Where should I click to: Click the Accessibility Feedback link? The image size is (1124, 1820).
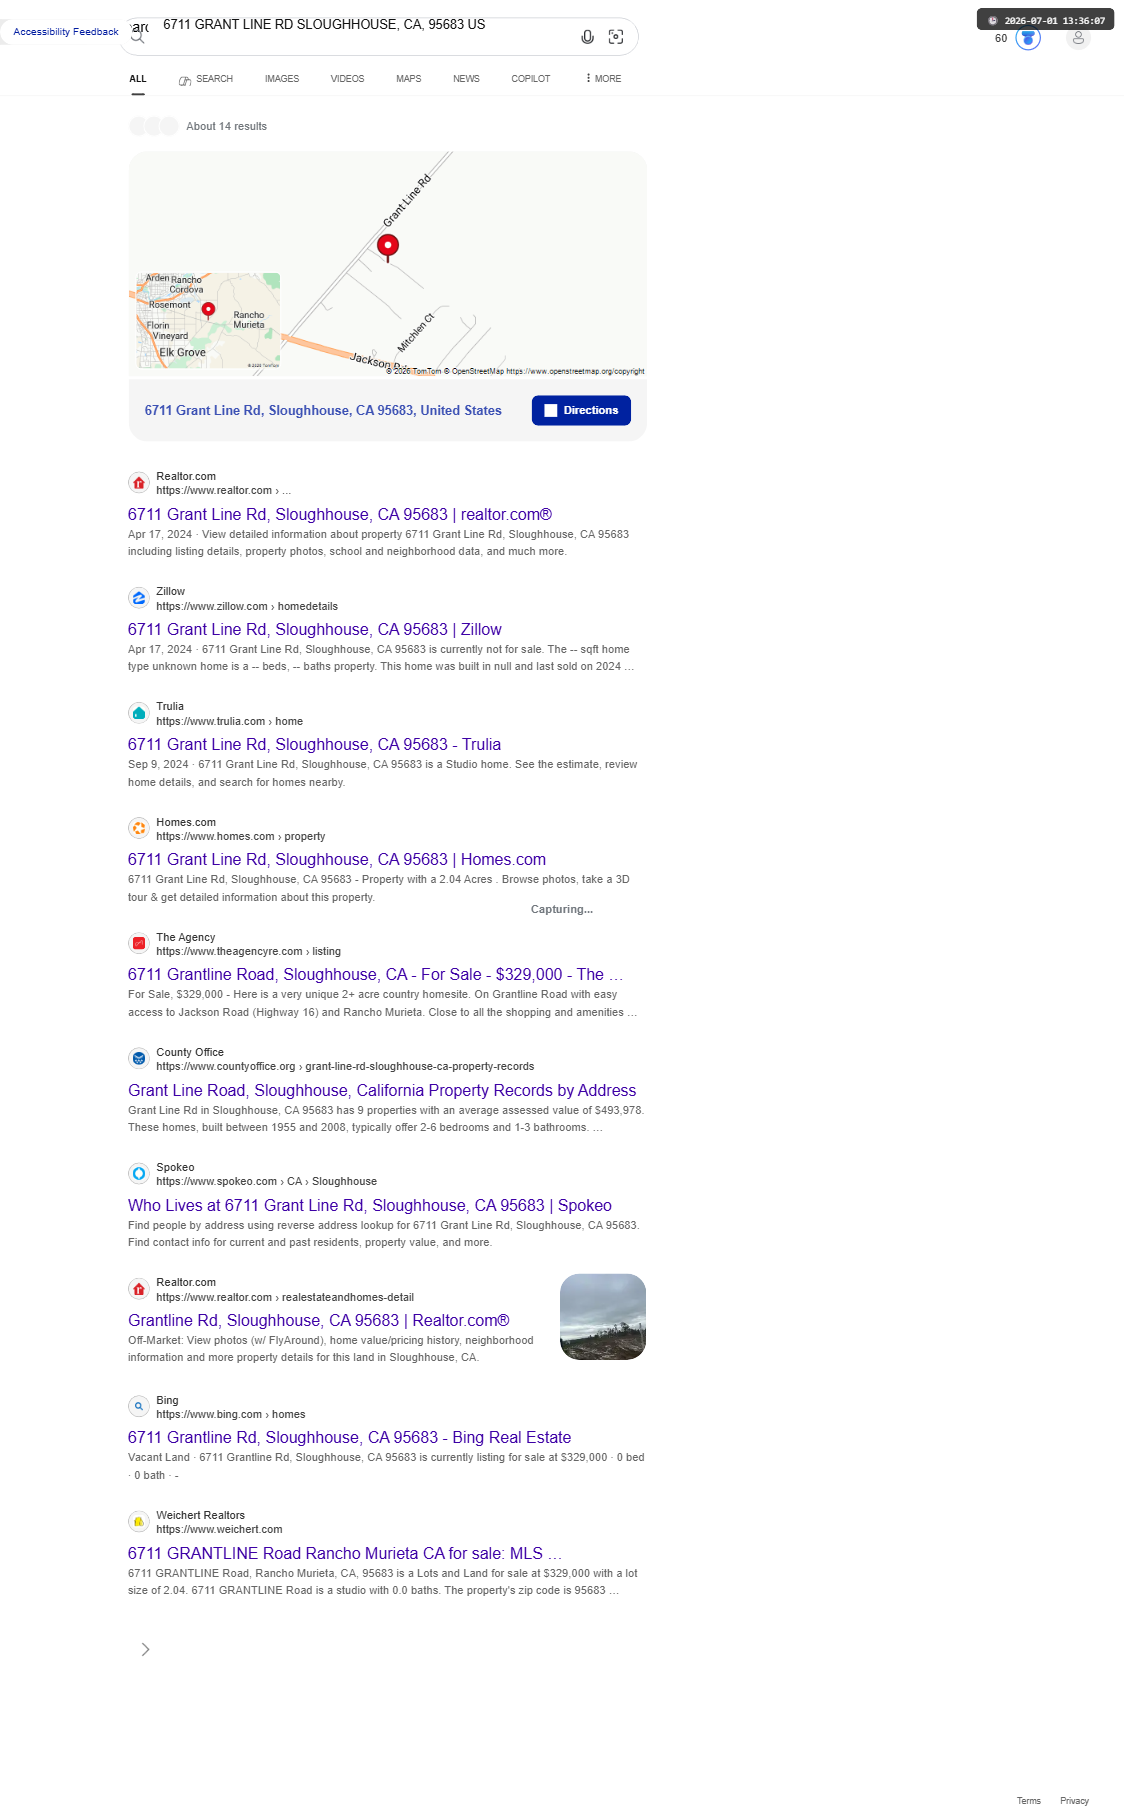(x=66, y=32)
